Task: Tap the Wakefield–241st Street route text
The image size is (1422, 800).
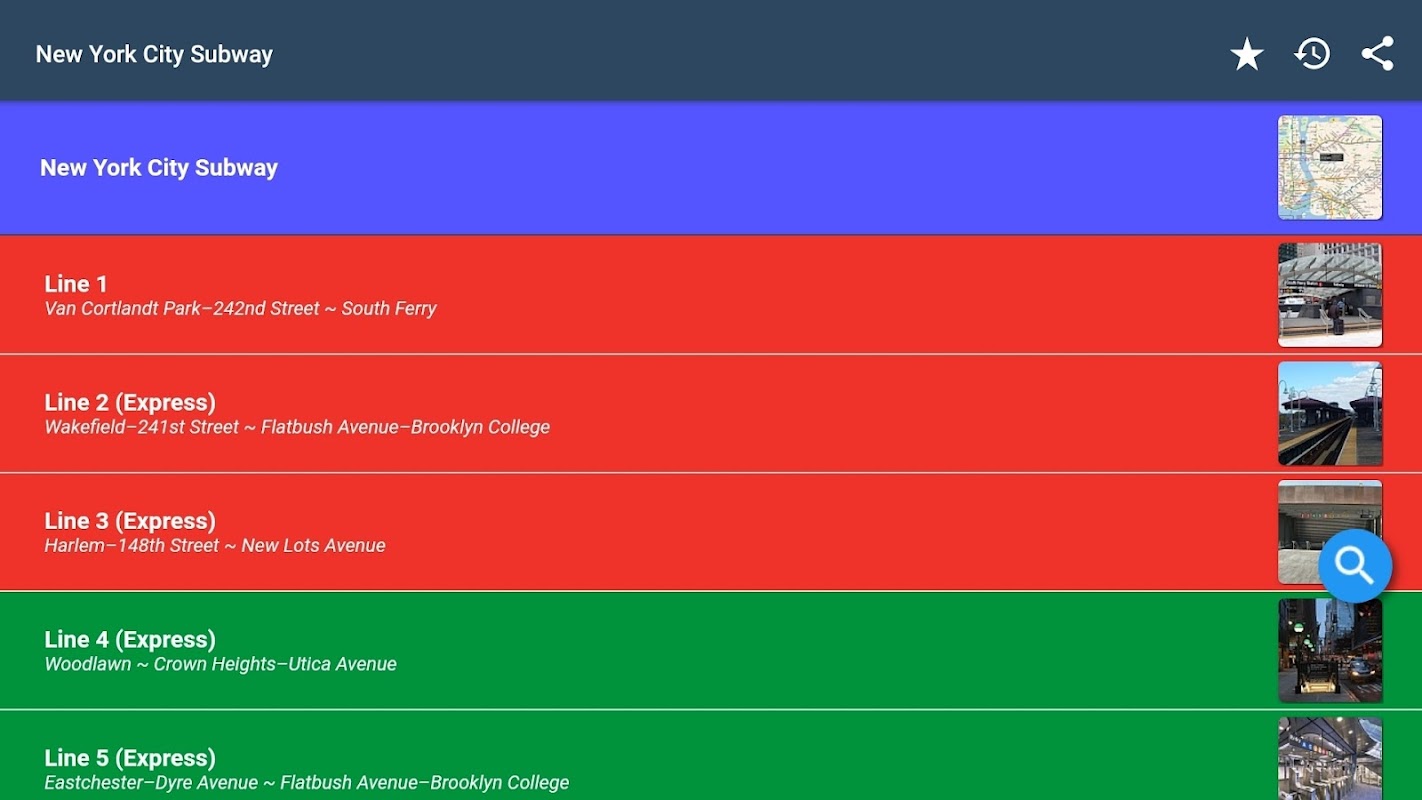Action: tap(297, 427)
